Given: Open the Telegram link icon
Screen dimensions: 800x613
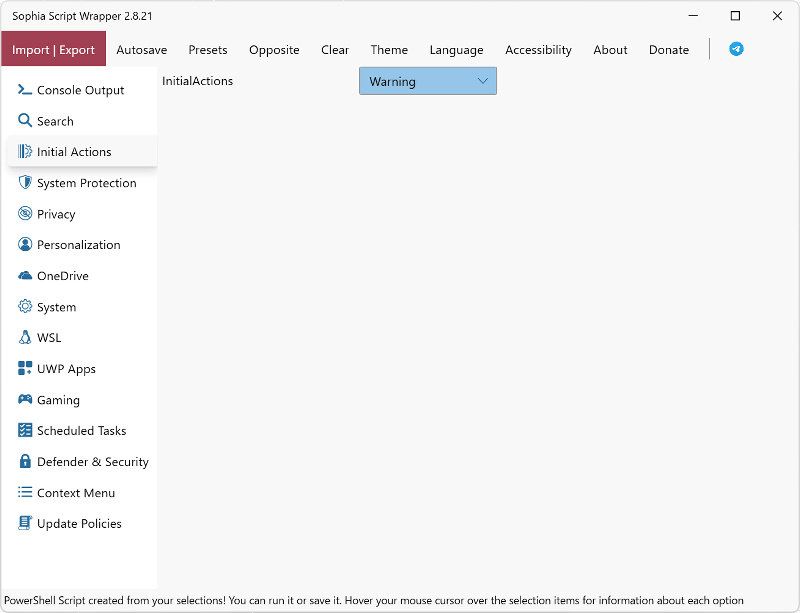Looking at the screenshot, I should pyautogui.click(x=736, y=49).
